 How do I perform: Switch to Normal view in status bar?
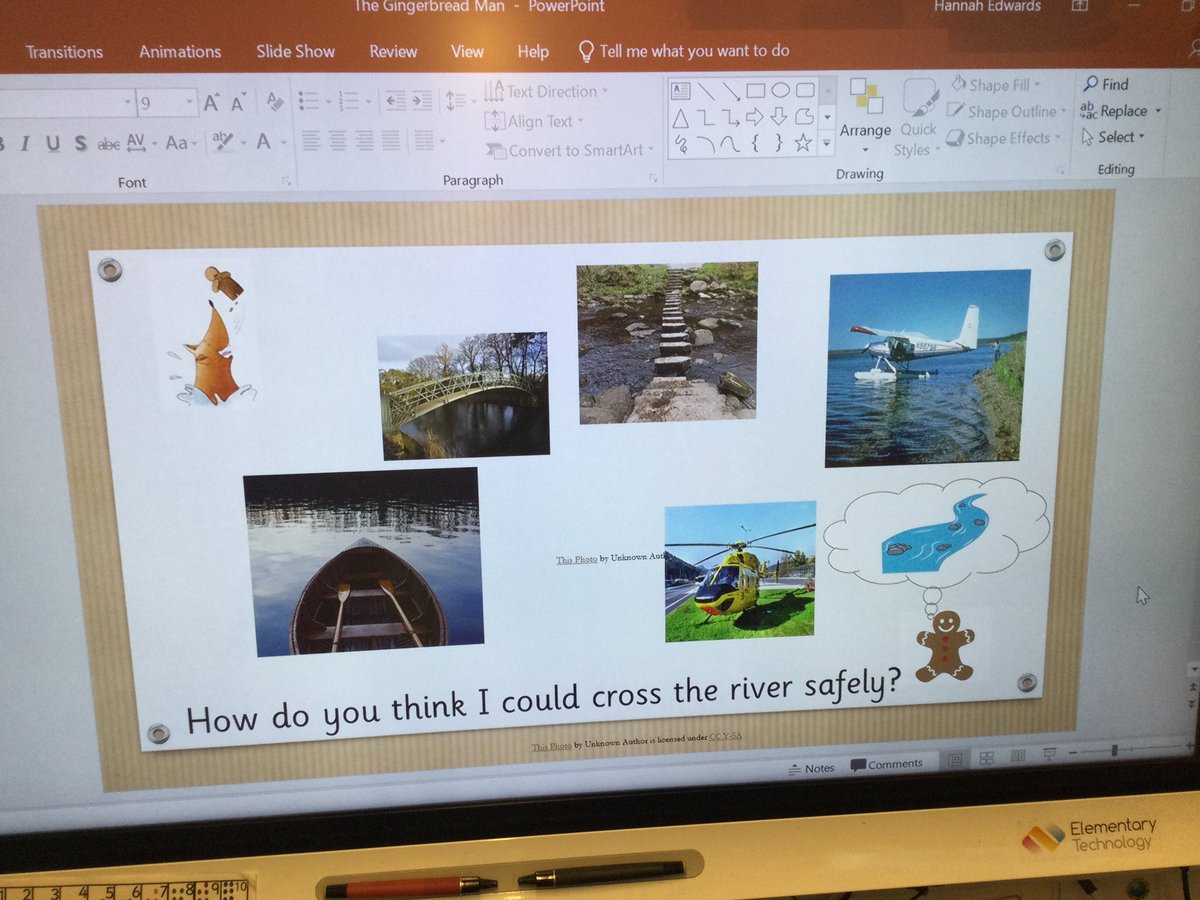coord(955,759)
